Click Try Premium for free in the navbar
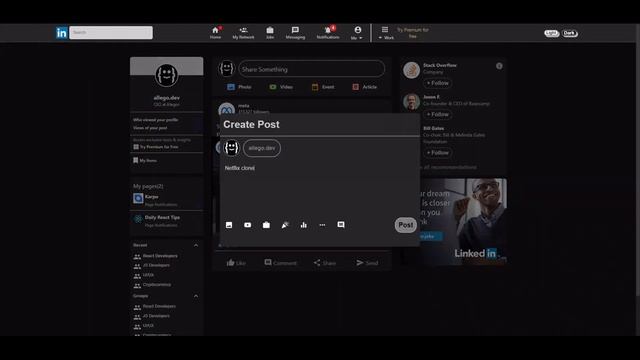640x360 pixels. click(413, 33)
